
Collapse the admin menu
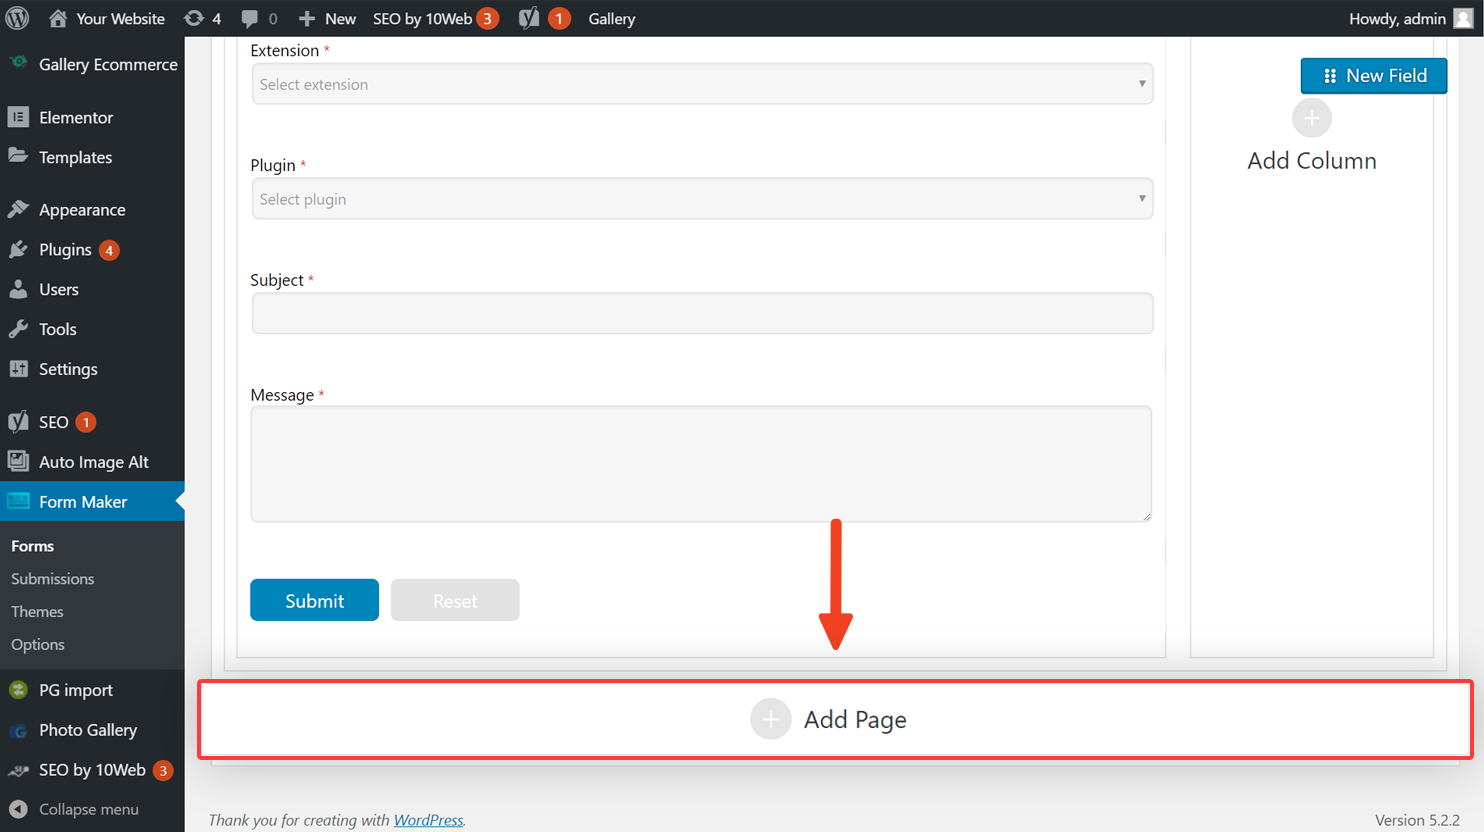click(x=20, y=809)
